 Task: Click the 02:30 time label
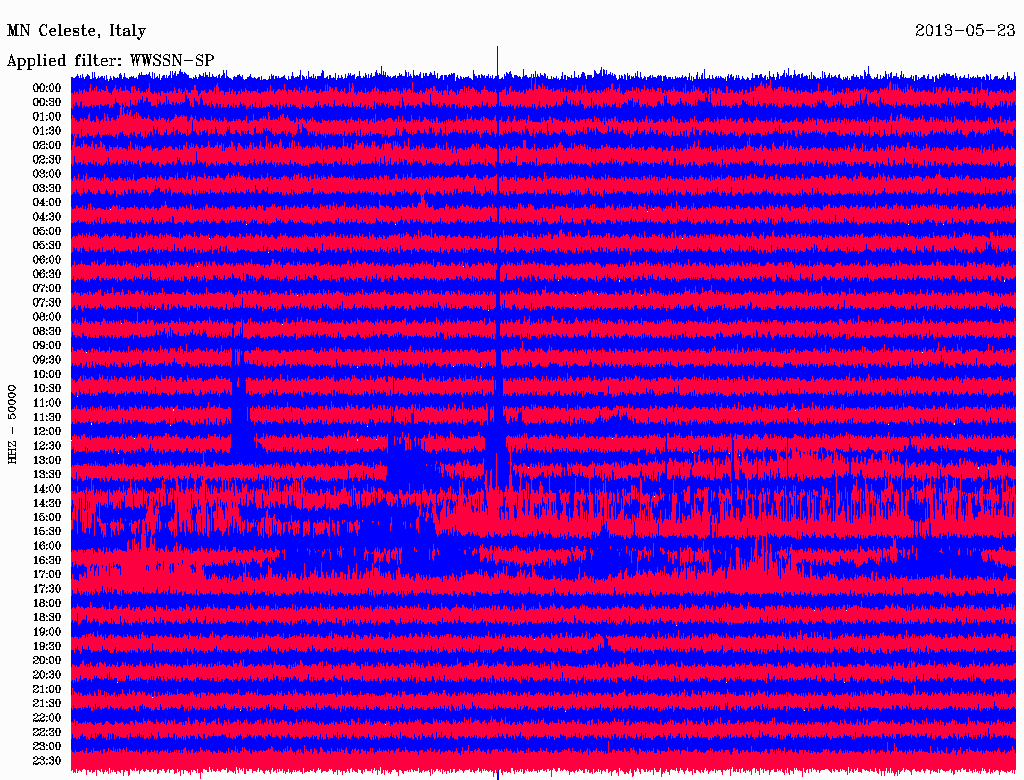point(47,159)
